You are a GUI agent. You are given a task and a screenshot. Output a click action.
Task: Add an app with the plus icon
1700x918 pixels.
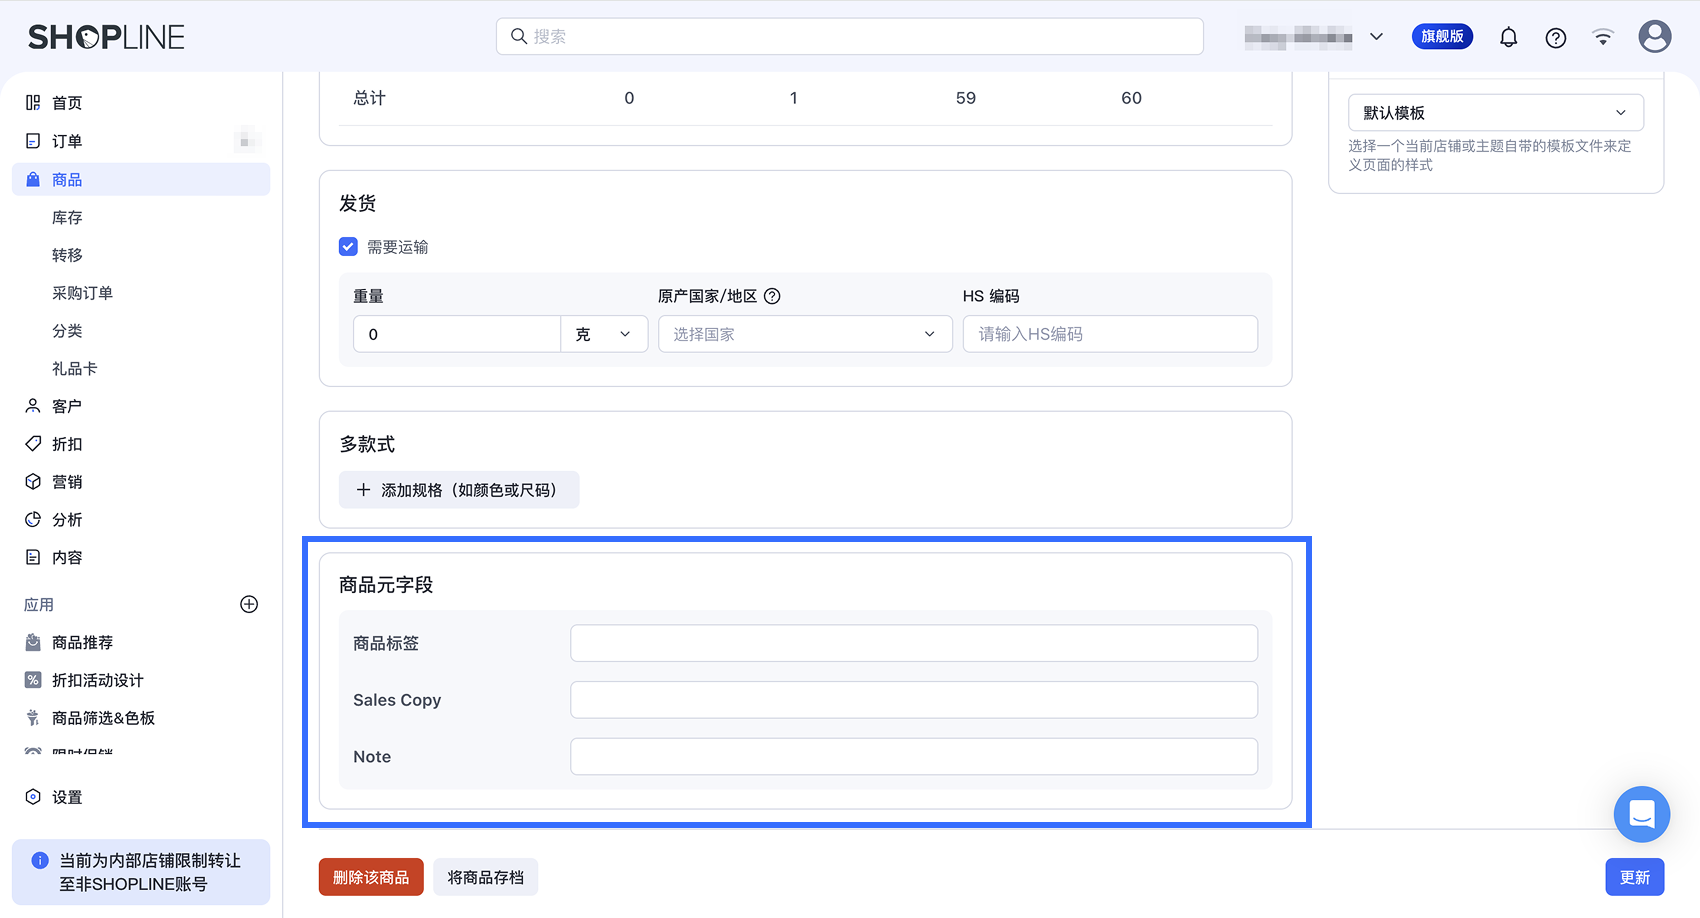click(x=249, y=604)
